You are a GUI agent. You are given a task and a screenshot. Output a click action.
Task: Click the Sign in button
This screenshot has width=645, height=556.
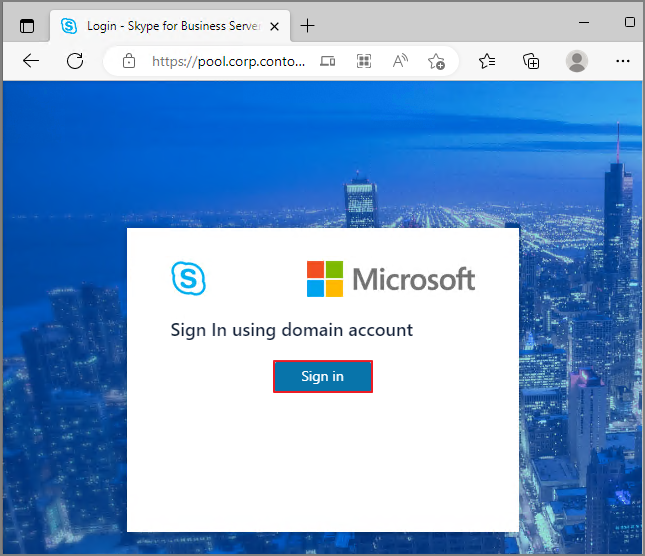323,376
